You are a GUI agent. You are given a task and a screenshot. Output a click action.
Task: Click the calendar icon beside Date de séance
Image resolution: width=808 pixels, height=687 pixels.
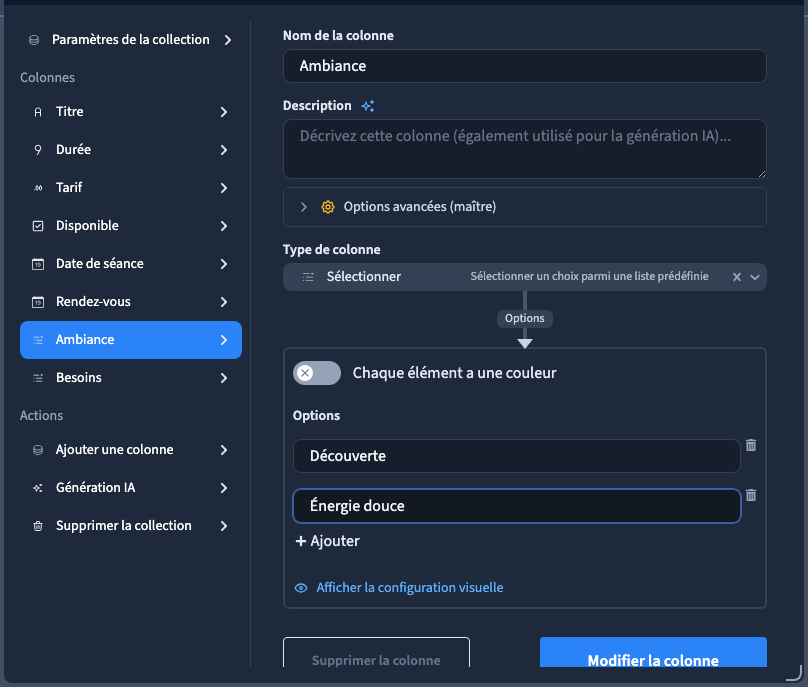(x=38, y=264)
